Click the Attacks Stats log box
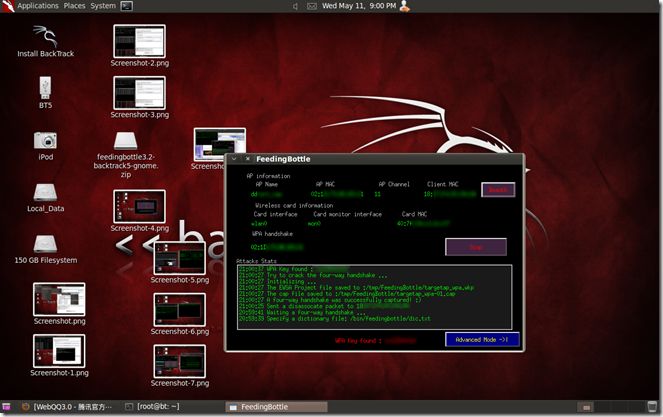Screen dimensions: 663x417 point(375,297)
